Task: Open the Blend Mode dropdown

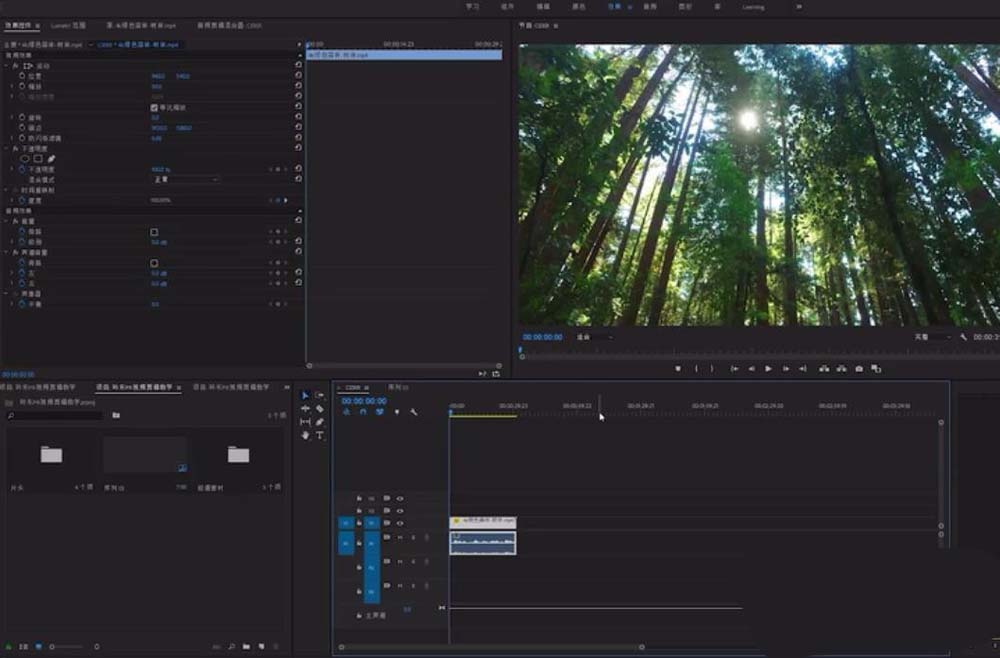Action: [185, 179]
